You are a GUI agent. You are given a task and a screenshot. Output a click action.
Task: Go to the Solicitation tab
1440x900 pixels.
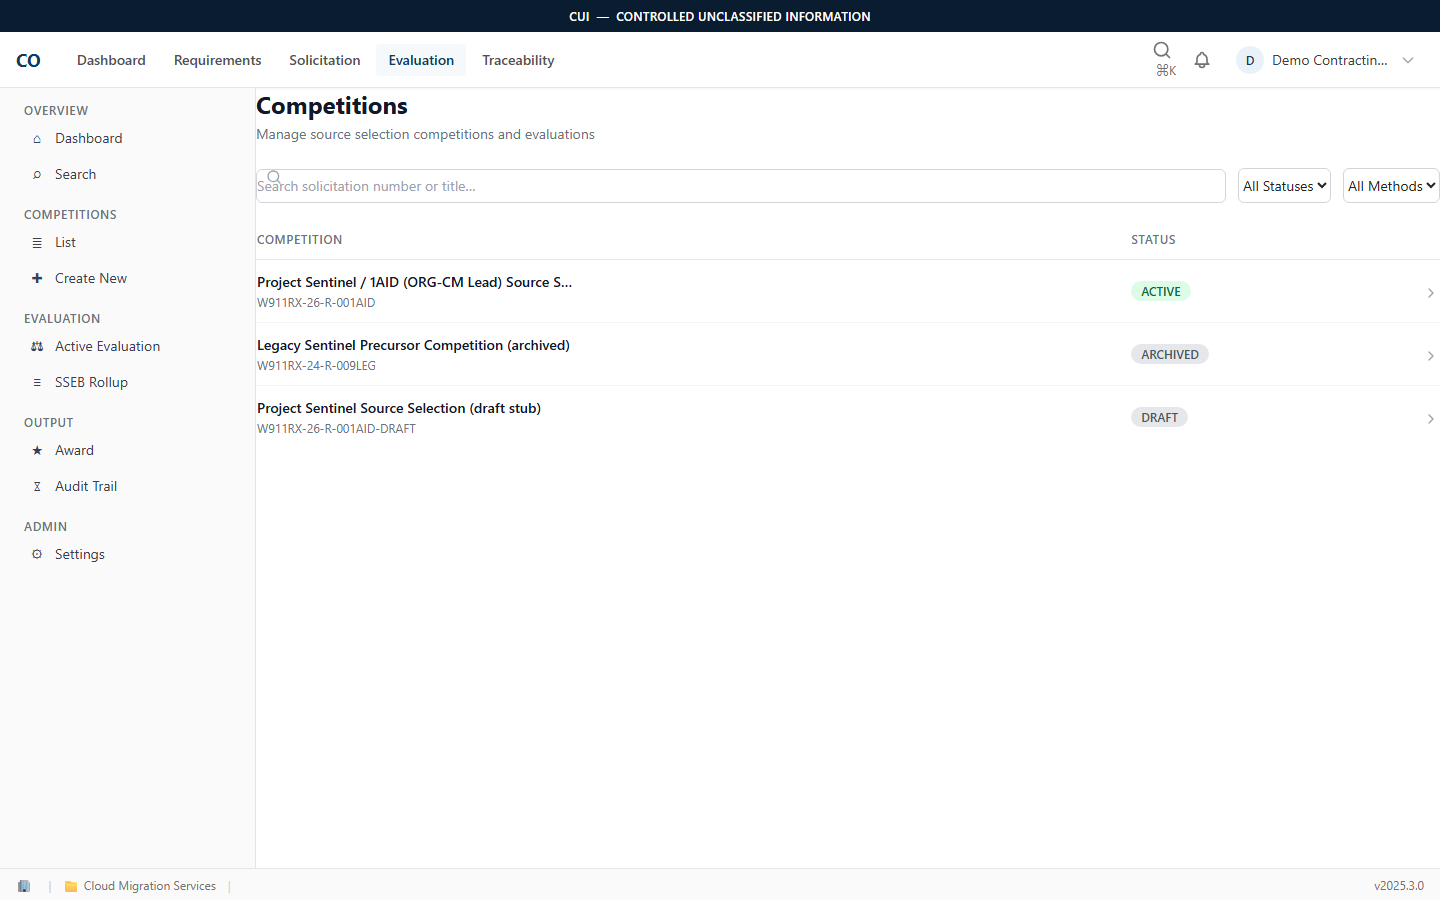[325, 60]
